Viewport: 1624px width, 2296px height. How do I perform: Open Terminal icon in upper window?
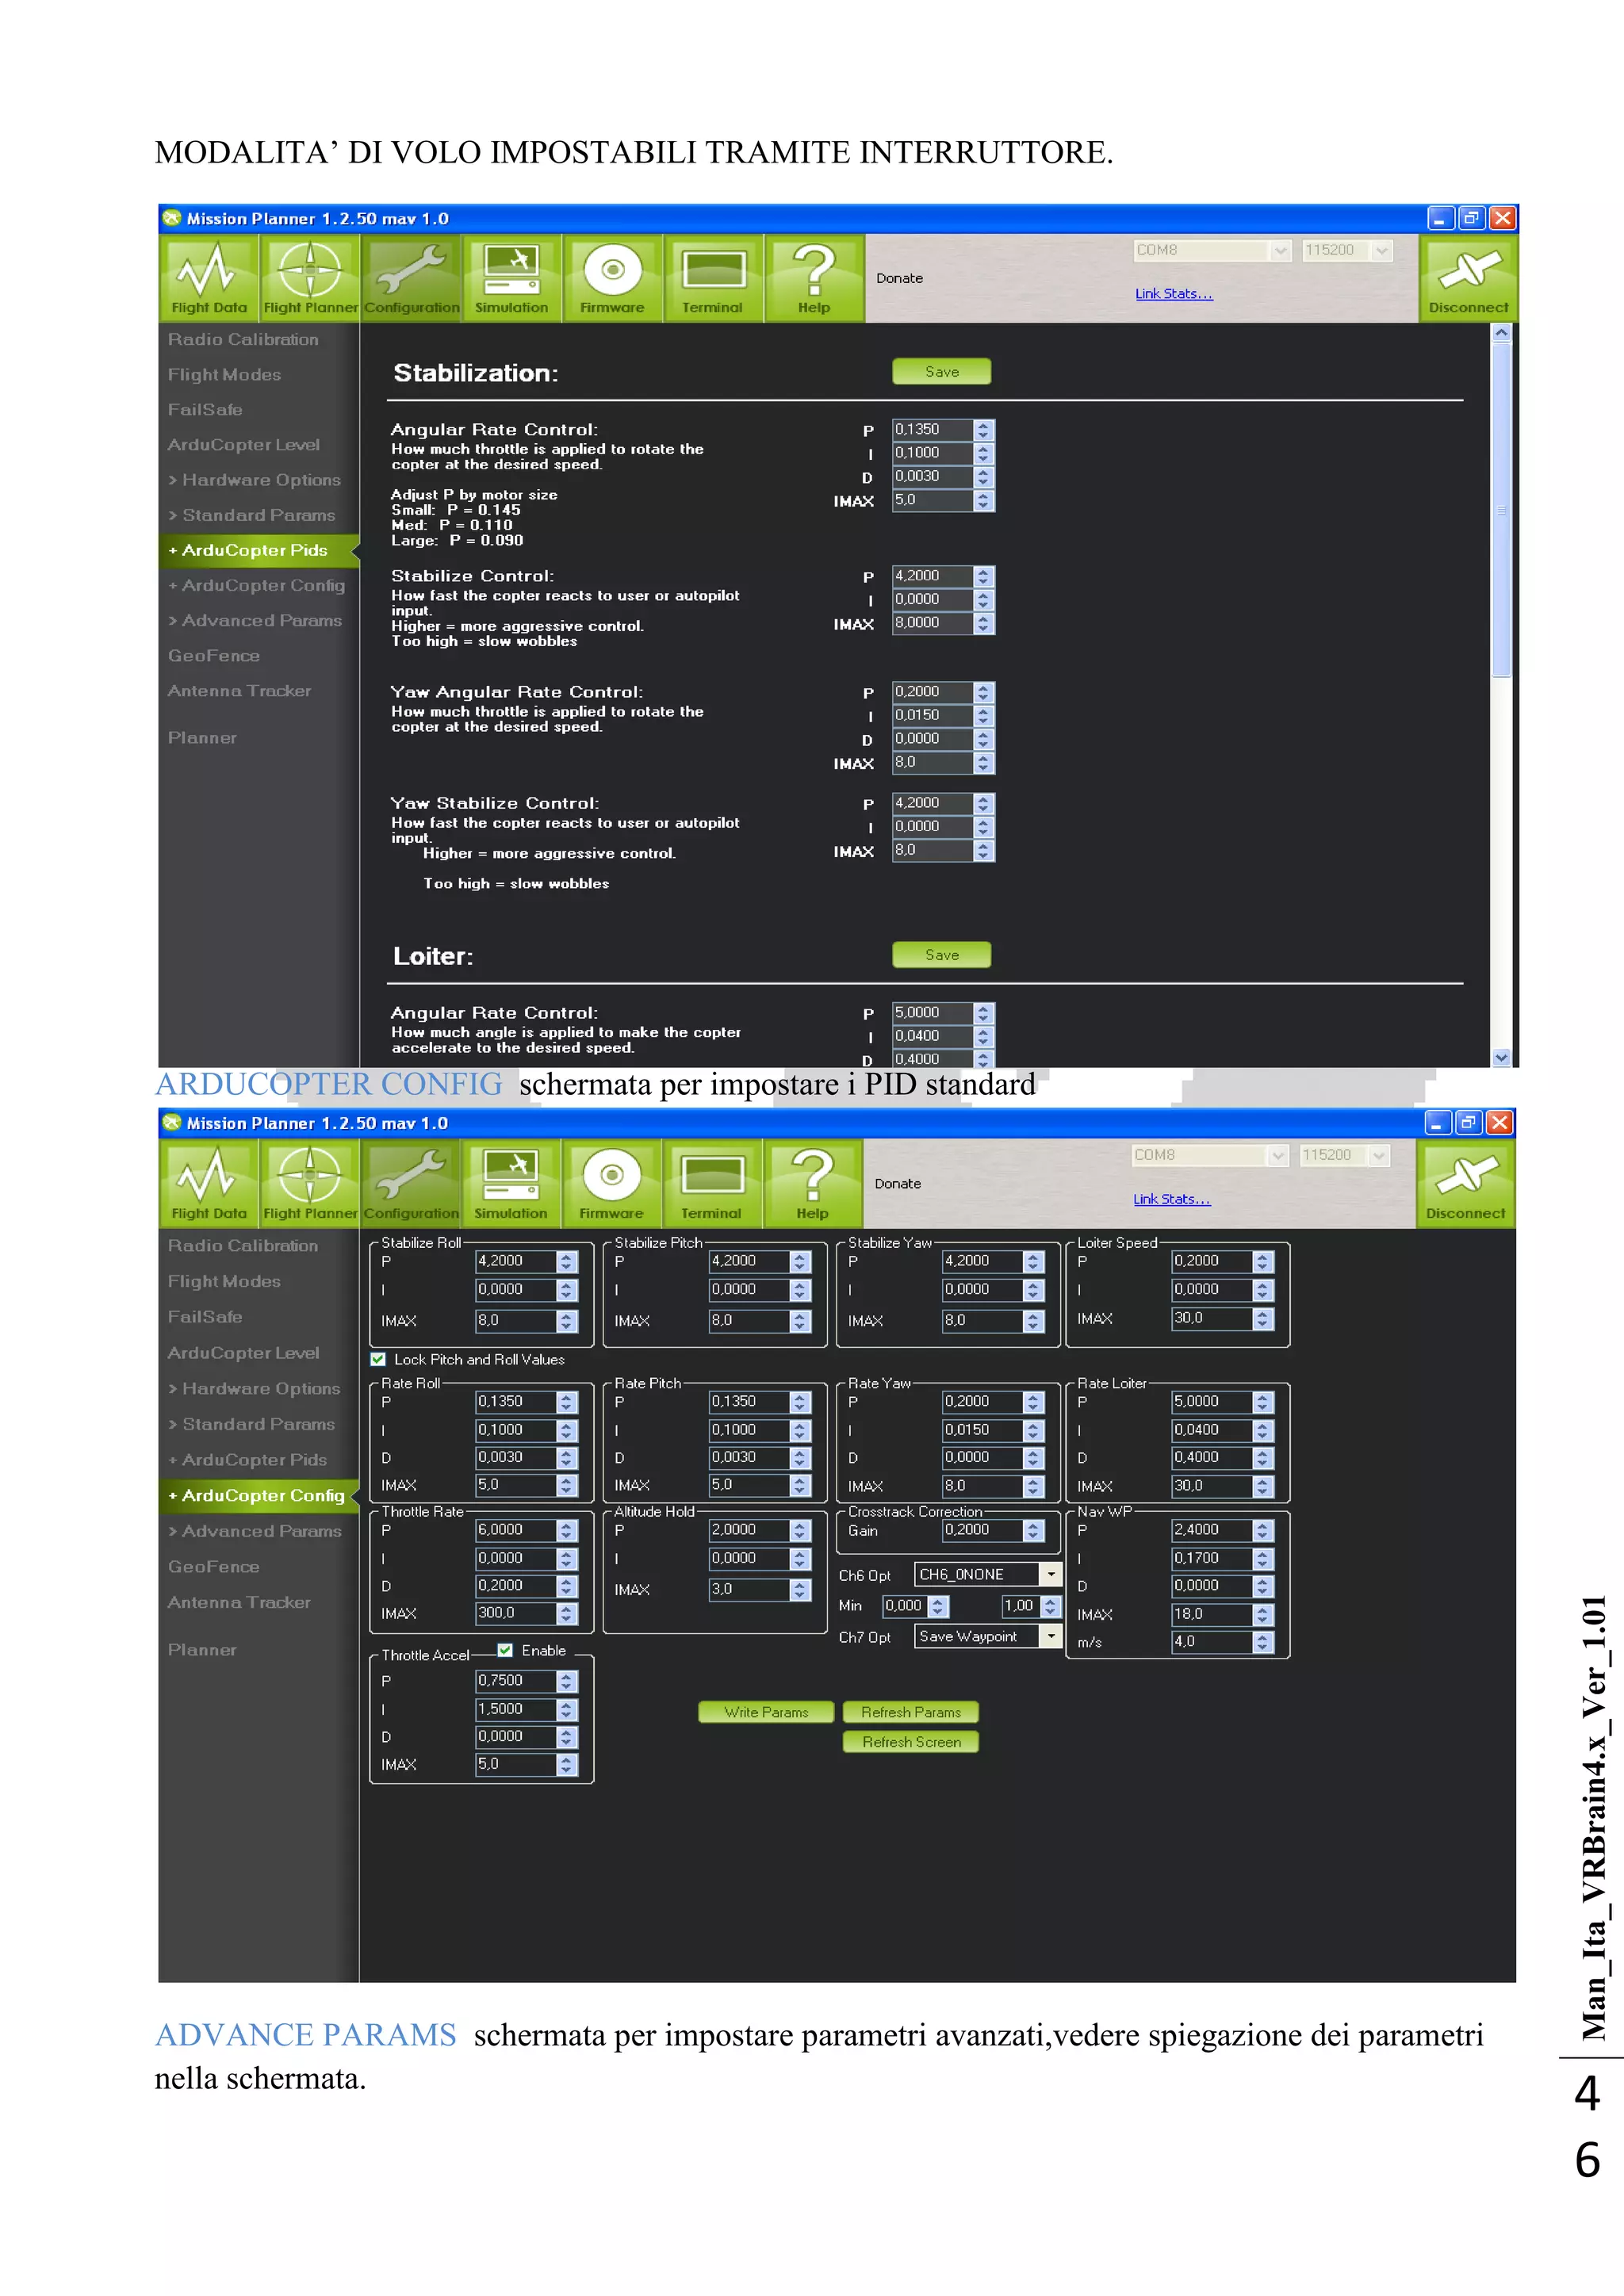[x=713, y=279]
